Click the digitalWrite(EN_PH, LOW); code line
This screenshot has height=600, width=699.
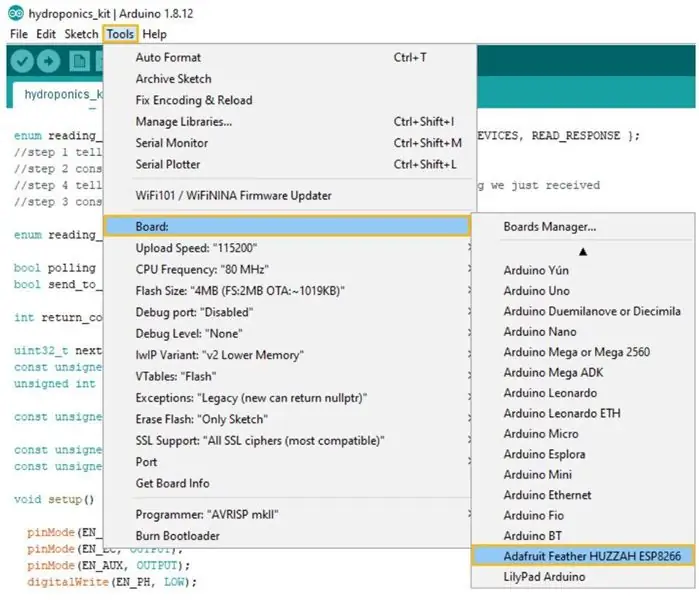click(112, 582)
